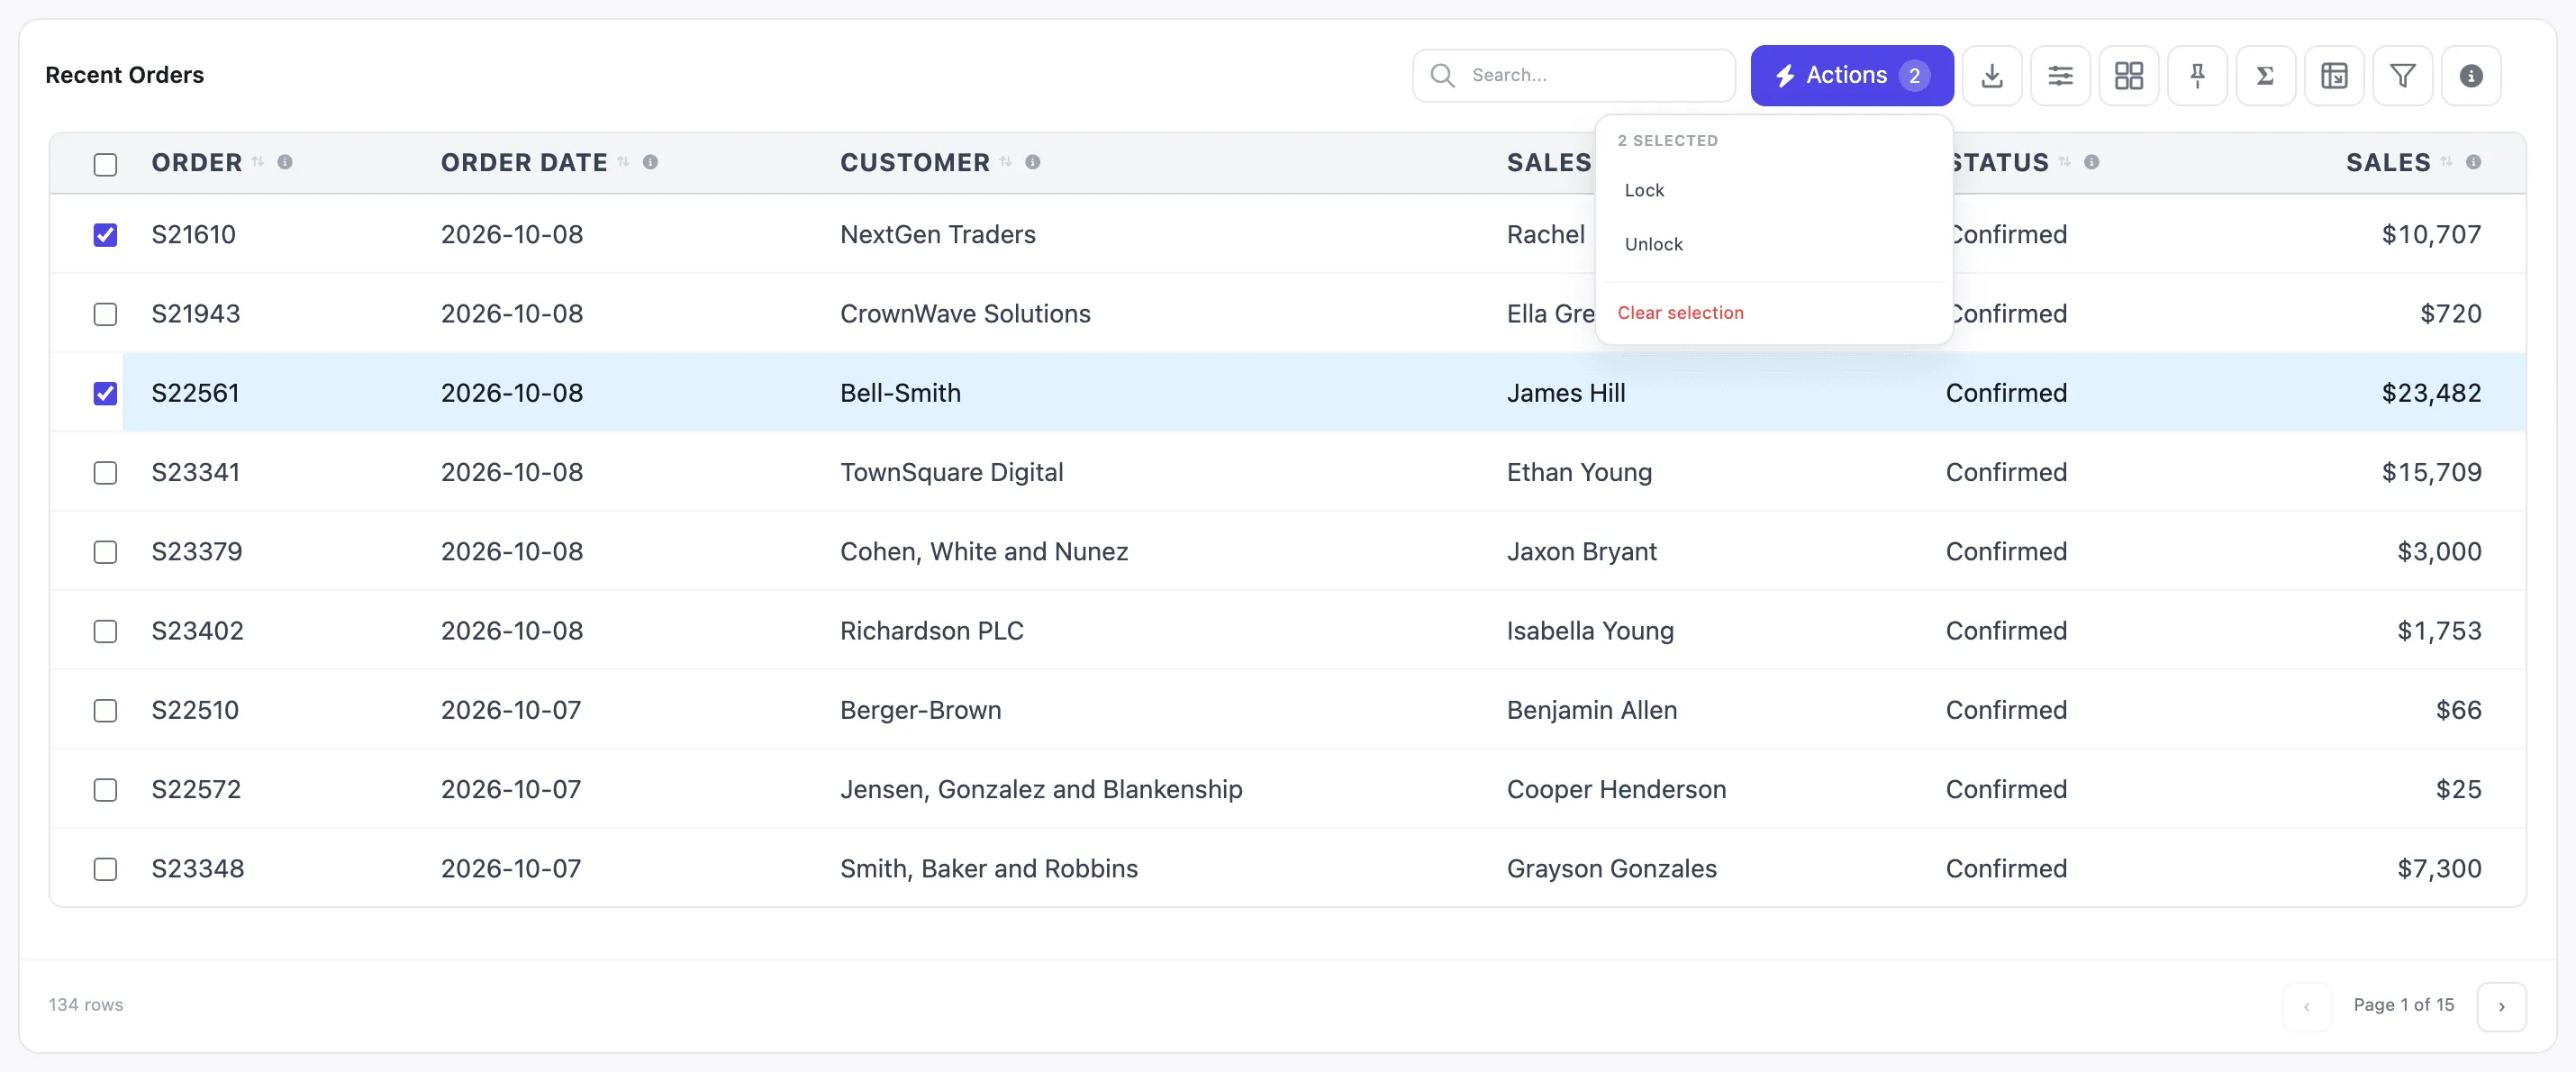Click customer Jensen, Gonzalez and Blankenship

[x=1041, y=789]
